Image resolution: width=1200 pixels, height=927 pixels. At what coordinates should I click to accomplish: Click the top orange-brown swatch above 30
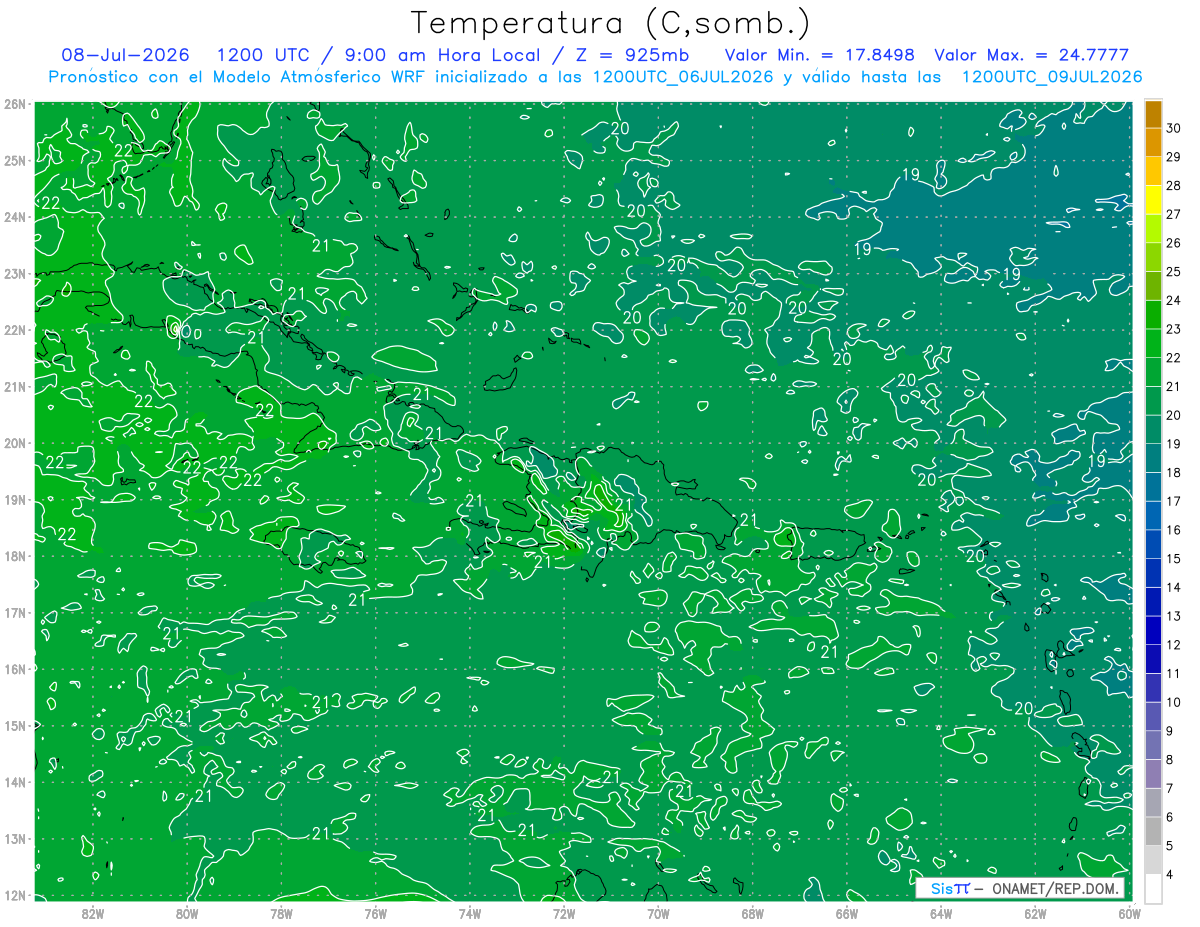[x=1154, y=114]
